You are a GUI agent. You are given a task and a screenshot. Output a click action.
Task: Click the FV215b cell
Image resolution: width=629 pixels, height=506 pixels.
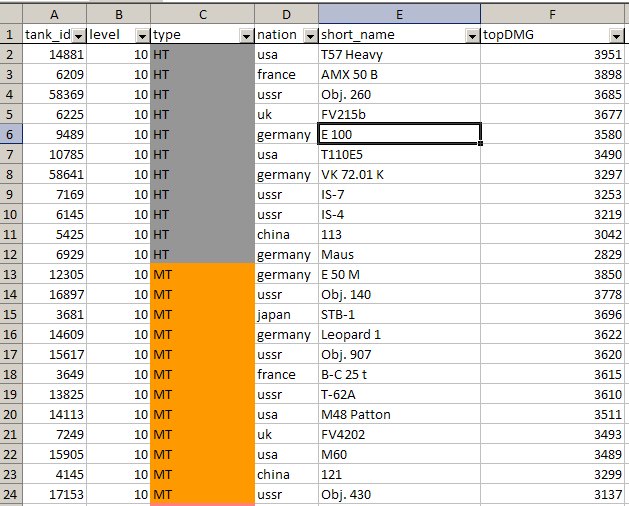pos(400,114)
